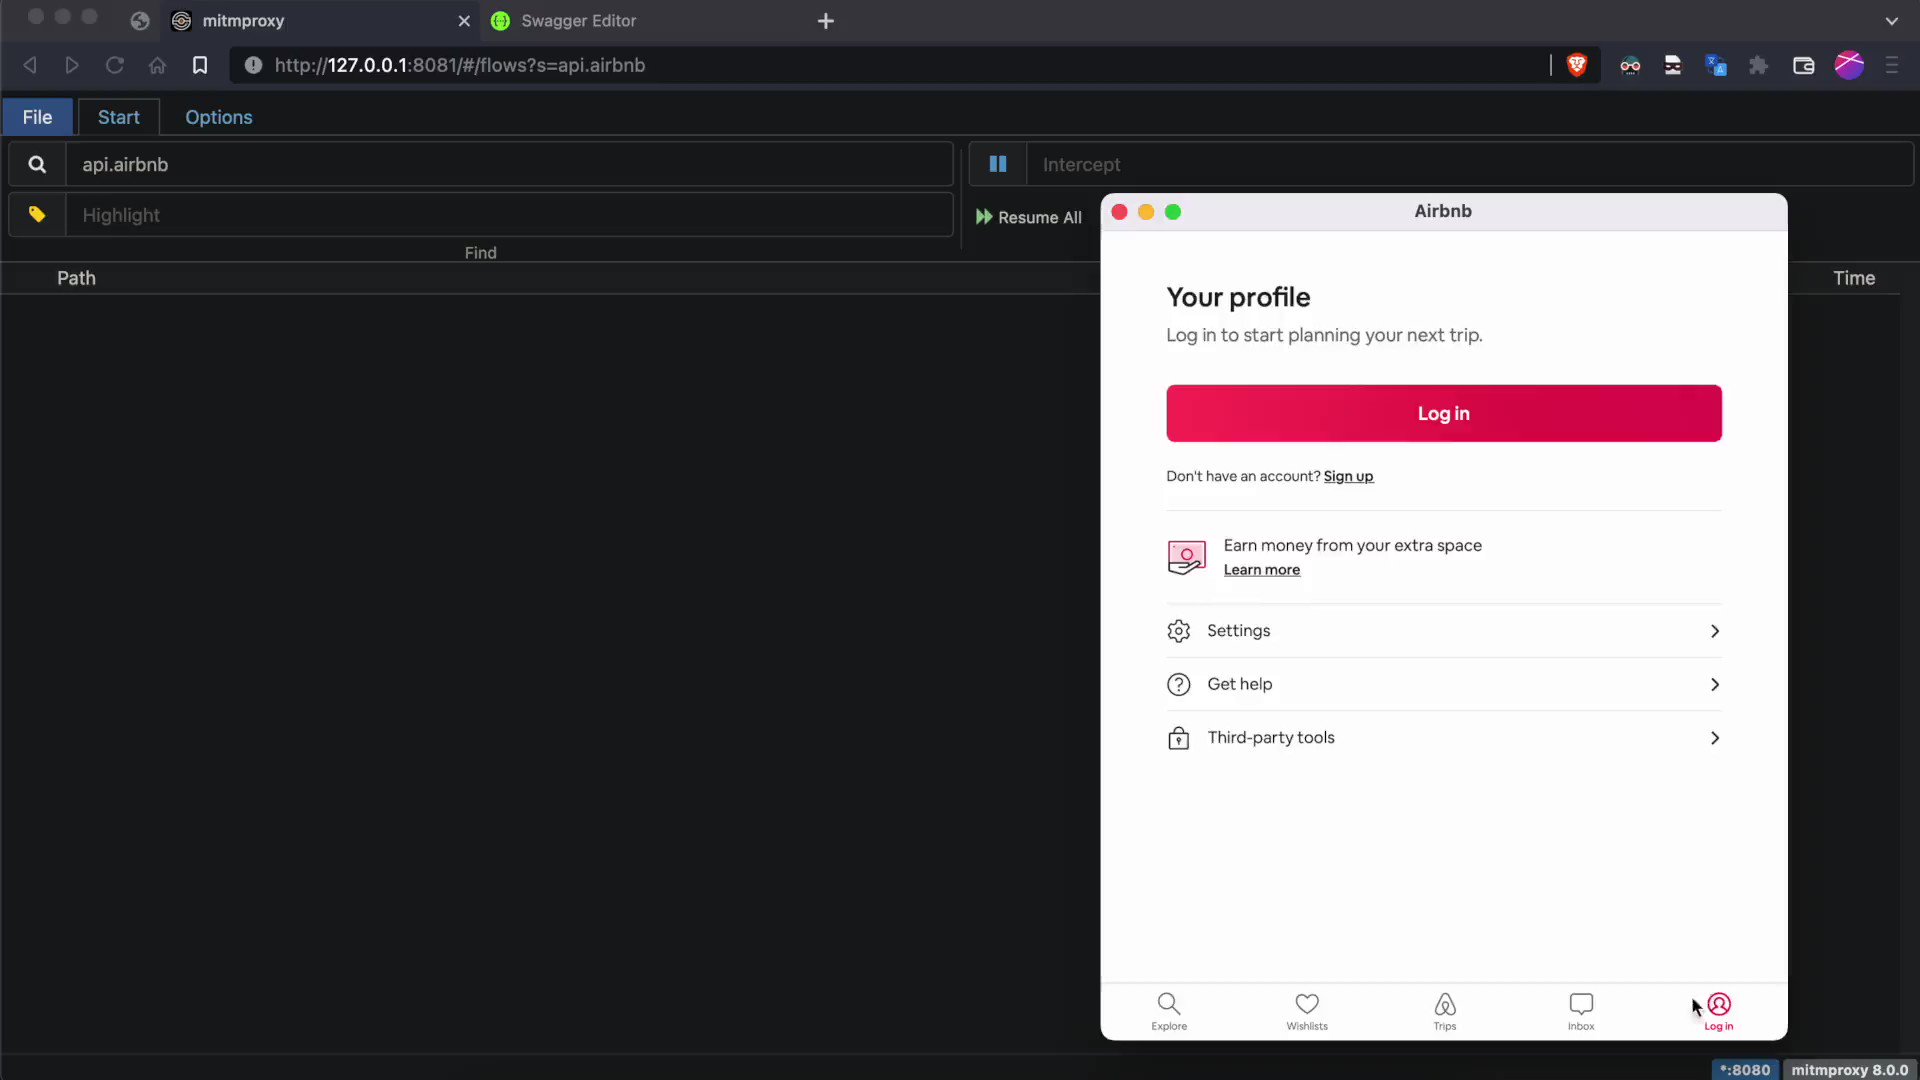Screen dimensions: 1920x1080
Task: Click the Intercept input field
Action: coord(1200,164)
